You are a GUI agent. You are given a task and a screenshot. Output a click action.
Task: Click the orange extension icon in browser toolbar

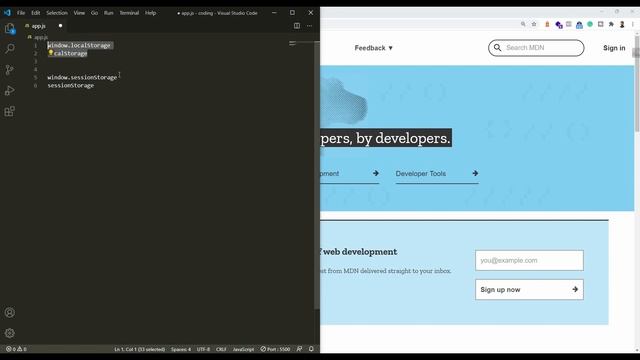point(547,24)
